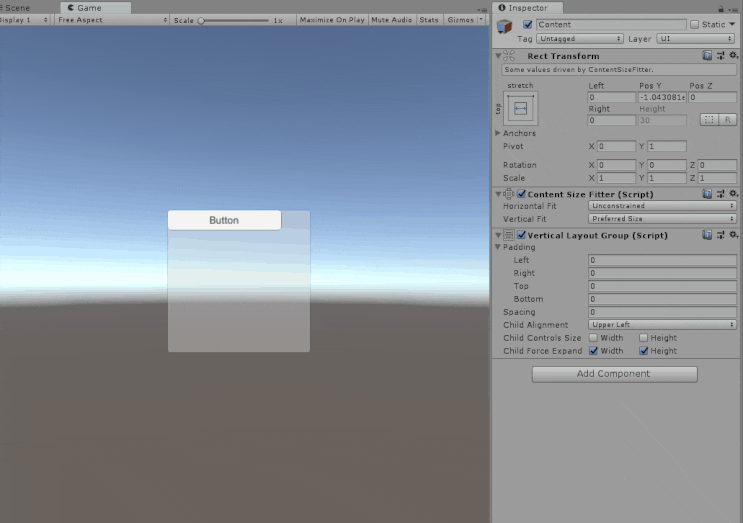The height and width of the screenshot is (523, 743).
Task: Open the anchor presets stretch icon
Action: (520, 108)
